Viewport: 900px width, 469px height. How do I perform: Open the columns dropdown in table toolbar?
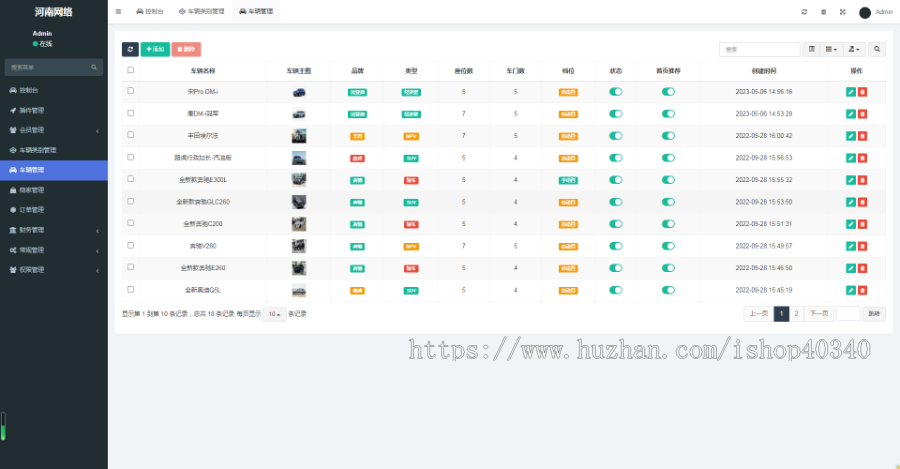click(x=831, y=49)
